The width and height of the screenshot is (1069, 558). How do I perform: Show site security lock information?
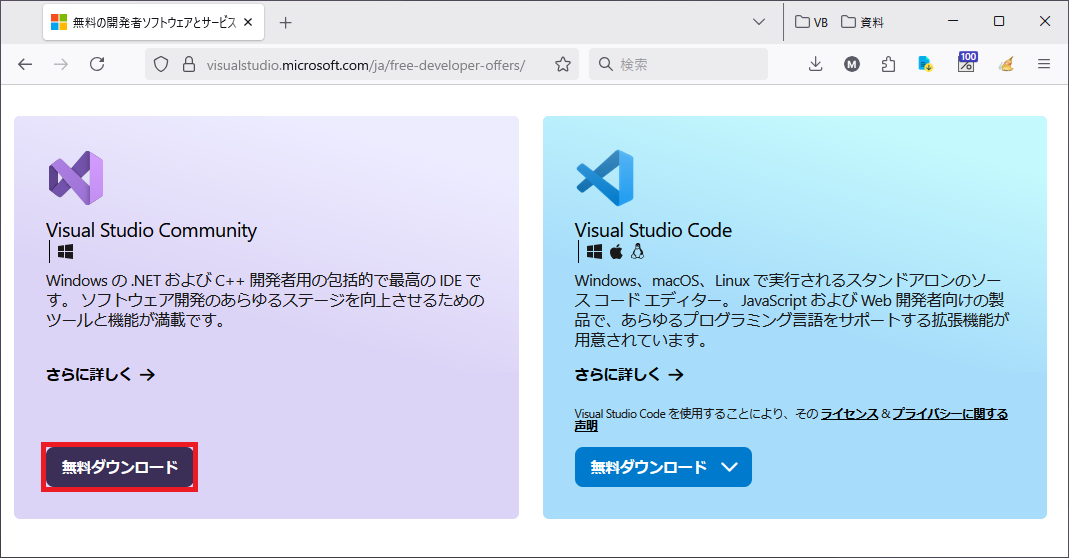189,64
